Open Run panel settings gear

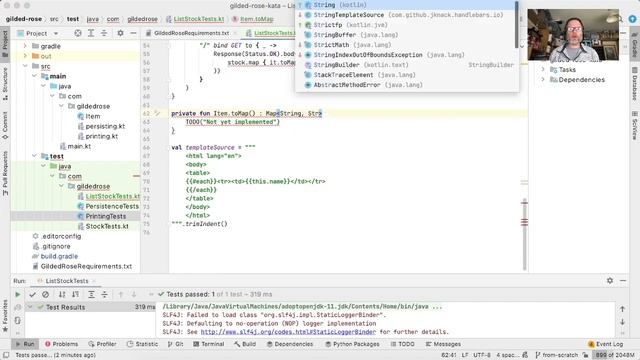tap(610, 280)
